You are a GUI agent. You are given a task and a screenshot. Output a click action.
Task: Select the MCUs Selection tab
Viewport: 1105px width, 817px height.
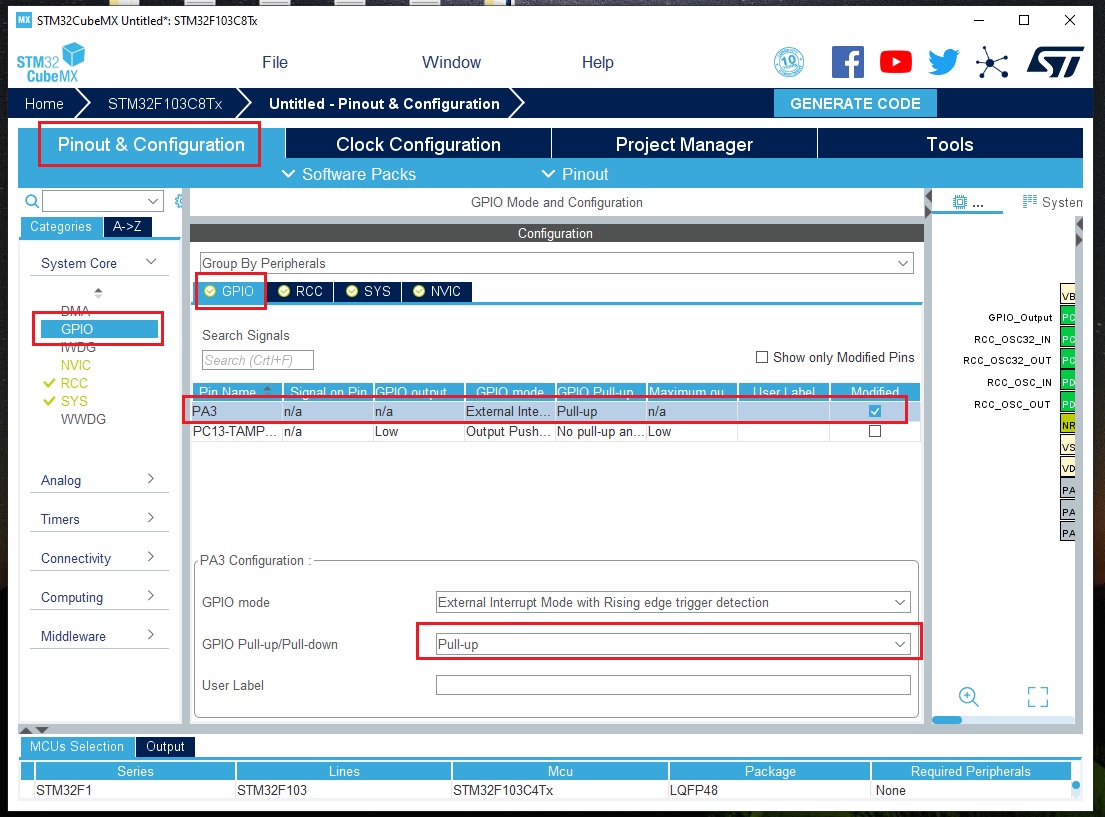click(x=77, y=746)
